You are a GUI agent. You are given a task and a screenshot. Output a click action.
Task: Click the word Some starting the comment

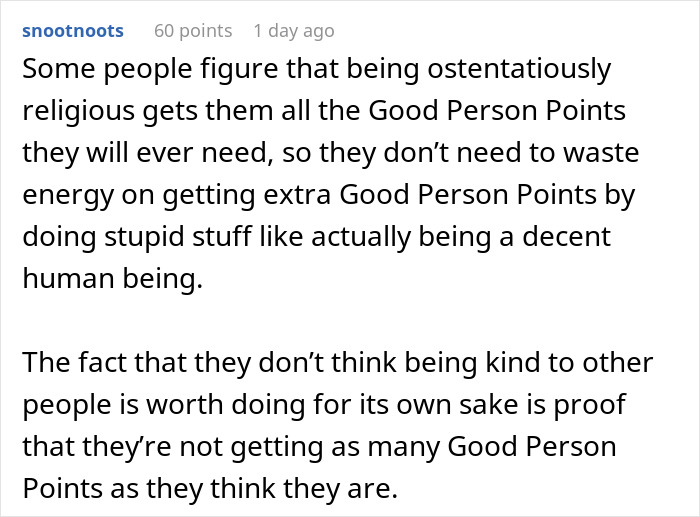point(52,70)
